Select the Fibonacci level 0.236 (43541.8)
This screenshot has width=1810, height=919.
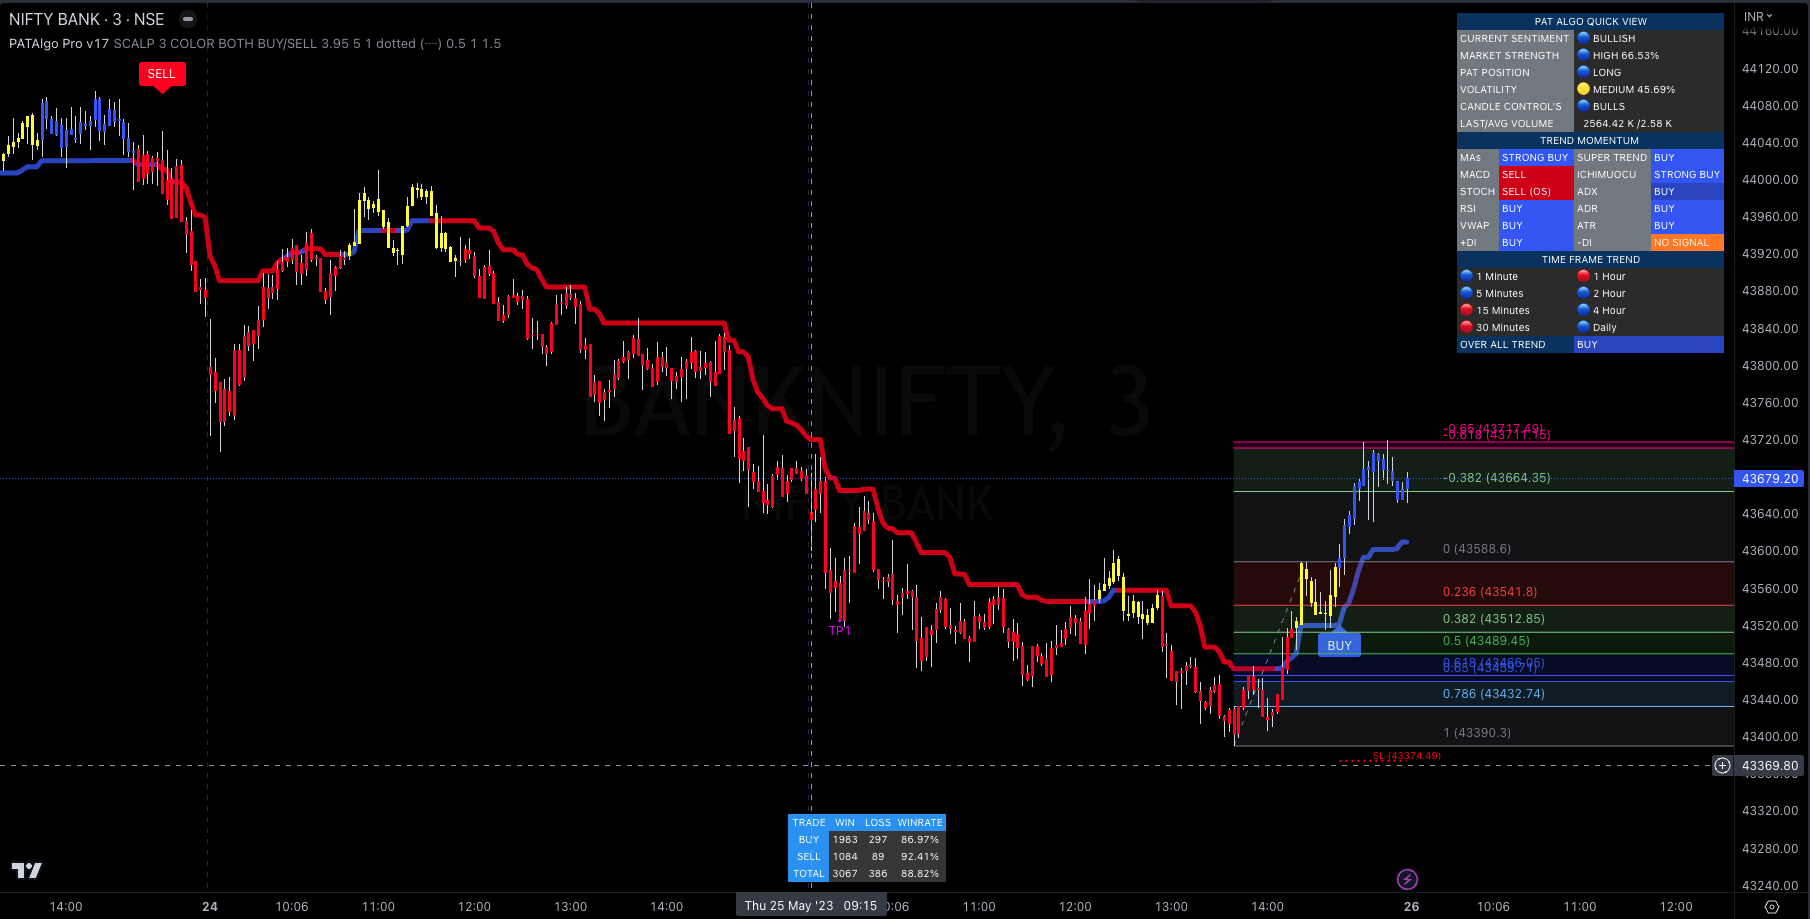[1490, 592]
